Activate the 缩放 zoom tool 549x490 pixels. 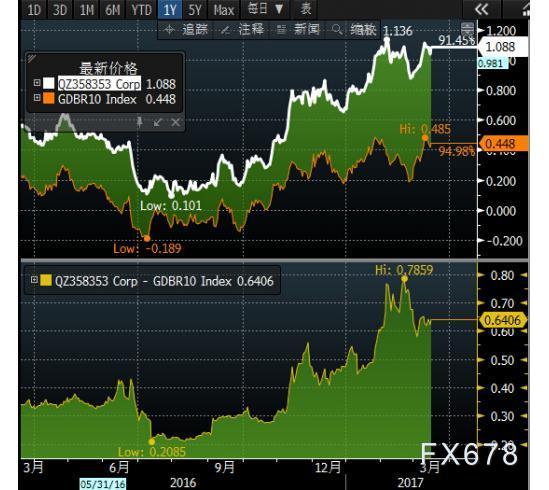tap(354, 30)
